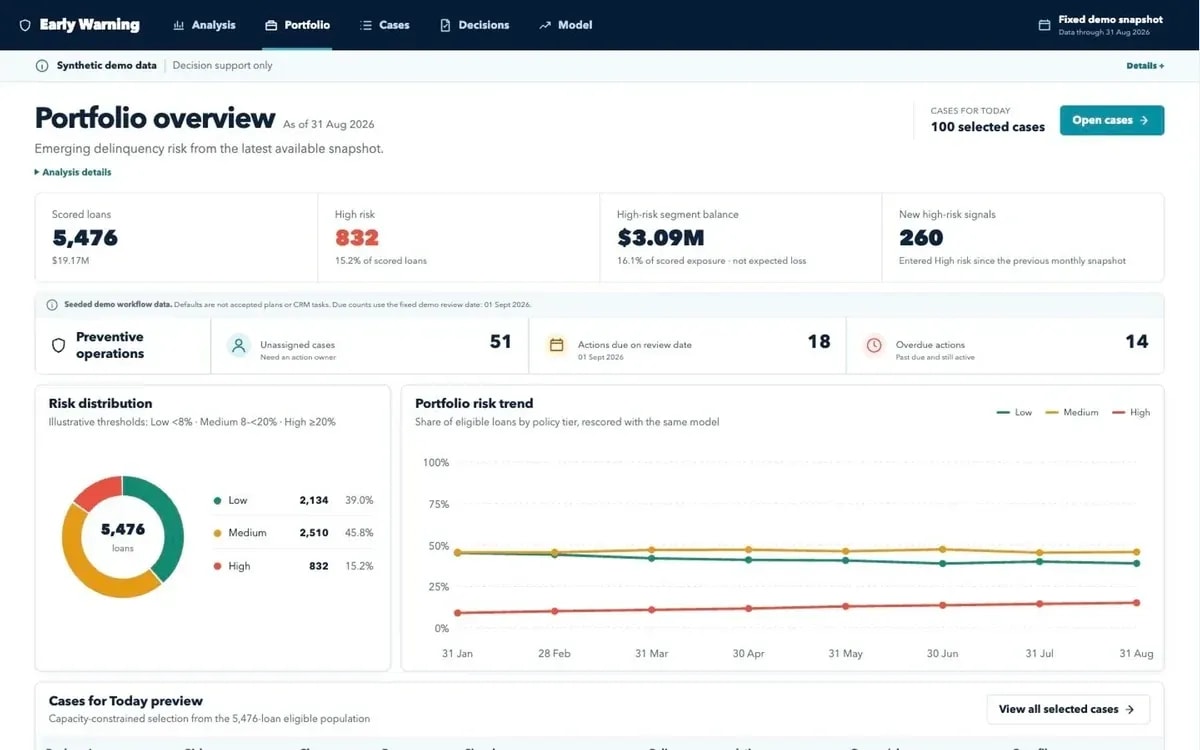Toggle the Low series in trend legend

pos(1014,412)
